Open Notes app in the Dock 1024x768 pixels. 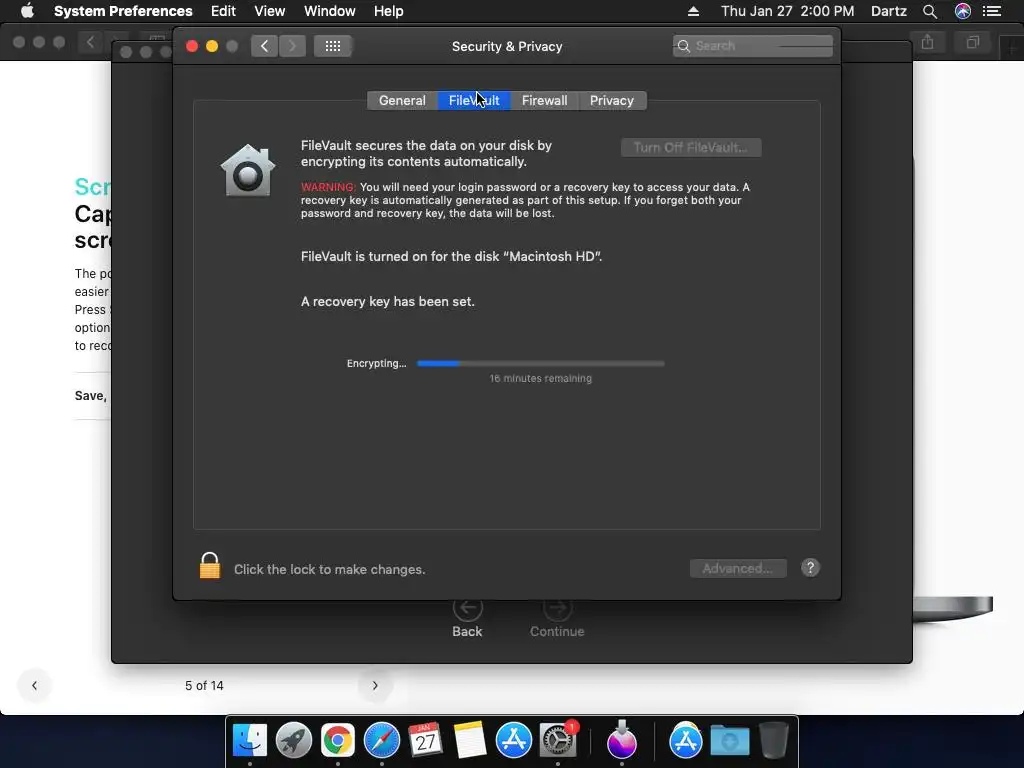(469, 741)
